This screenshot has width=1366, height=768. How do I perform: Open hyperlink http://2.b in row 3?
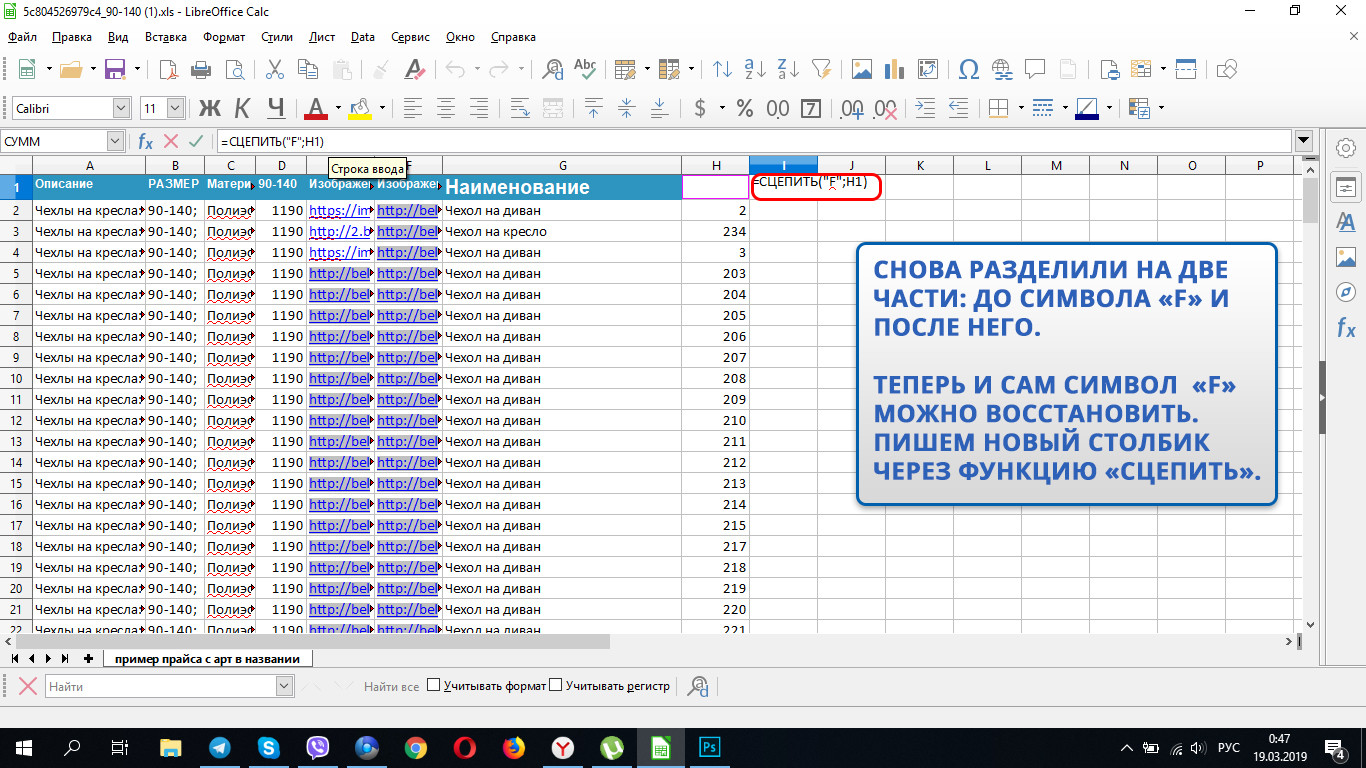click(339, 232)
